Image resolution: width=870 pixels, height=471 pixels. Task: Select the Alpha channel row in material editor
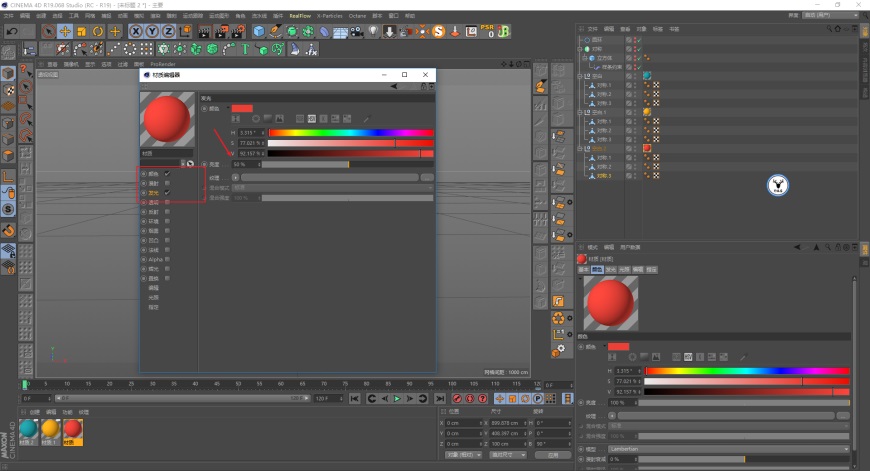[x=155, y=259]
